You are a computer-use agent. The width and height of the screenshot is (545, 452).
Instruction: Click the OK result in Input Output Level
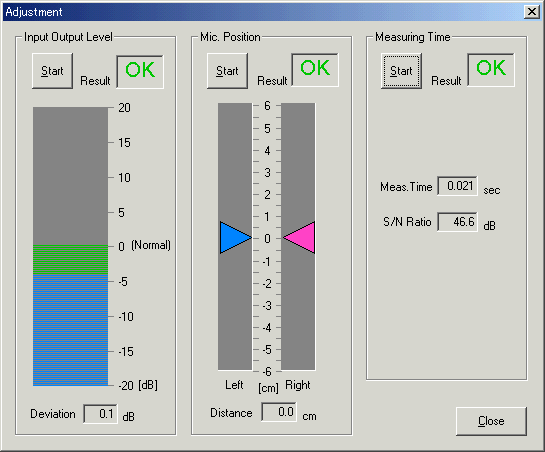[140, 71]
